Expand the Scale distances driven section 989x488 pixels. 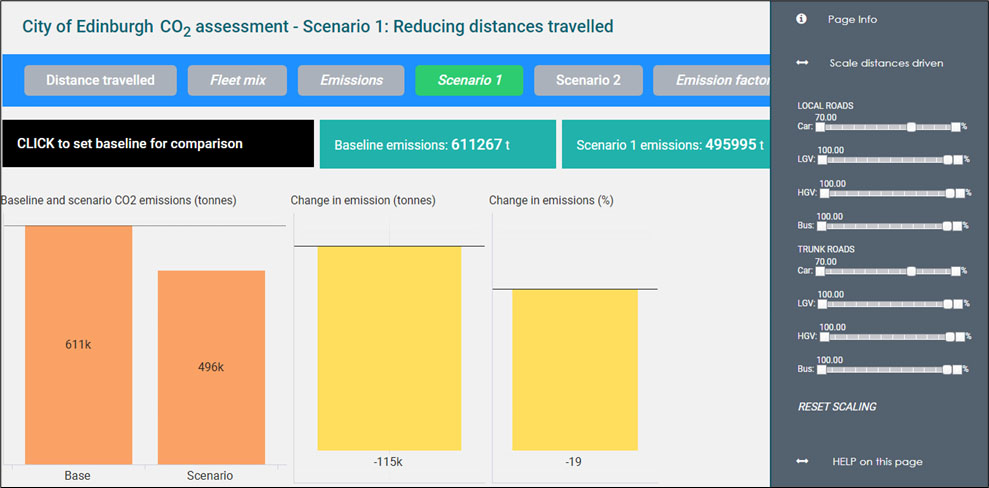(885, 63)
